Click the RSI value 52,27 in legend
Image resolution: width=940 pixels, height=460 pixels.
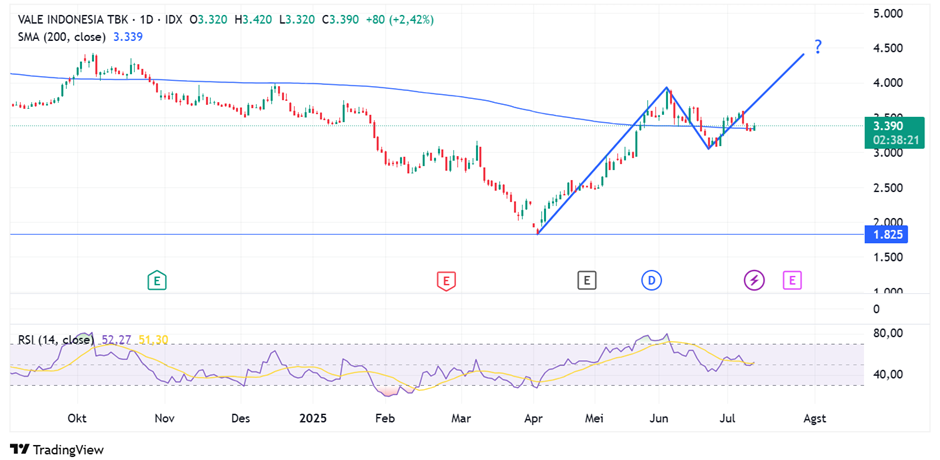tap(115, 340)
